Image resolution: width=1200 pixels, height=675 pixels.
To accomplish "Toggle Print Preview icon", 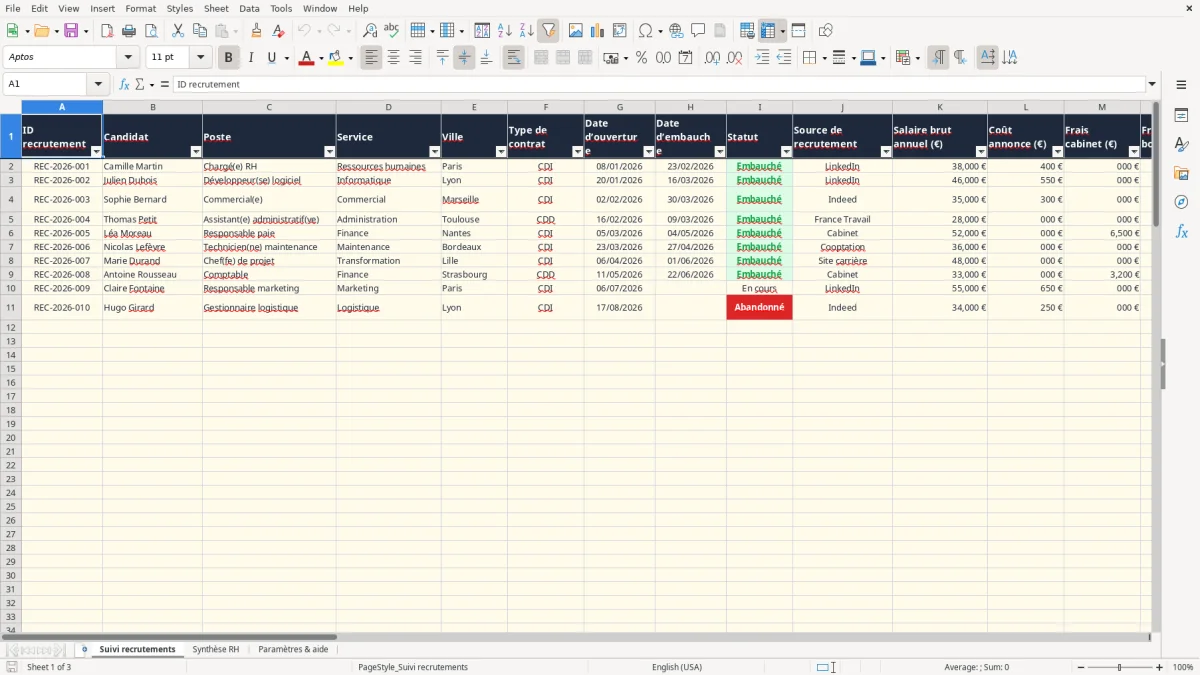I will point(150,31).
